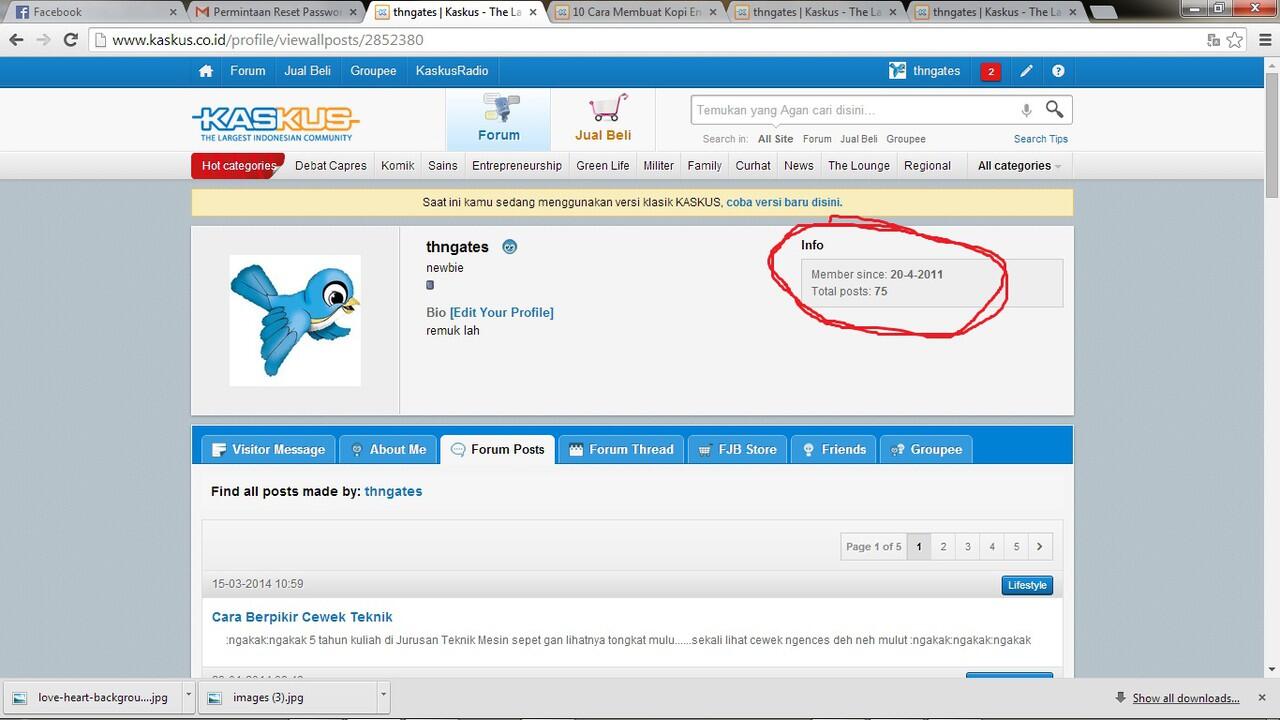Screen dimensions: 1280x720
Task: Open dropdown arrow for love-heart-background download
Action: coord(188,697)
